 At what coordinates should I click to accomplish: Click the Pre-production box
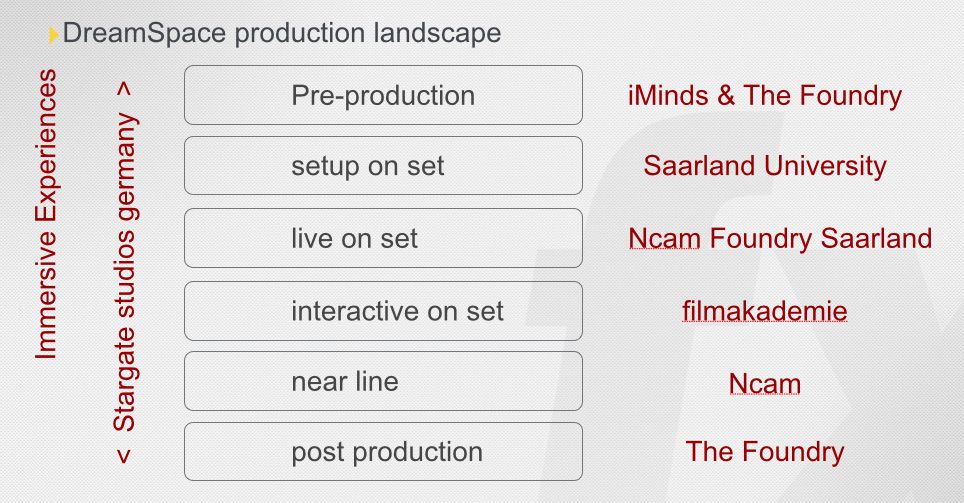(x=383, y=95)
